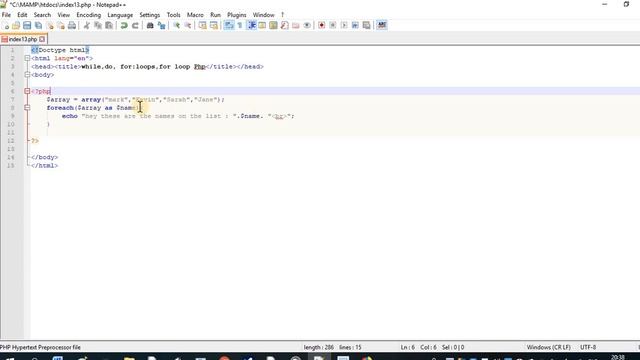Open the user defined language icon
Image resolution: width=640 pixels, height=360 pixels.
(x=262, y=25)
